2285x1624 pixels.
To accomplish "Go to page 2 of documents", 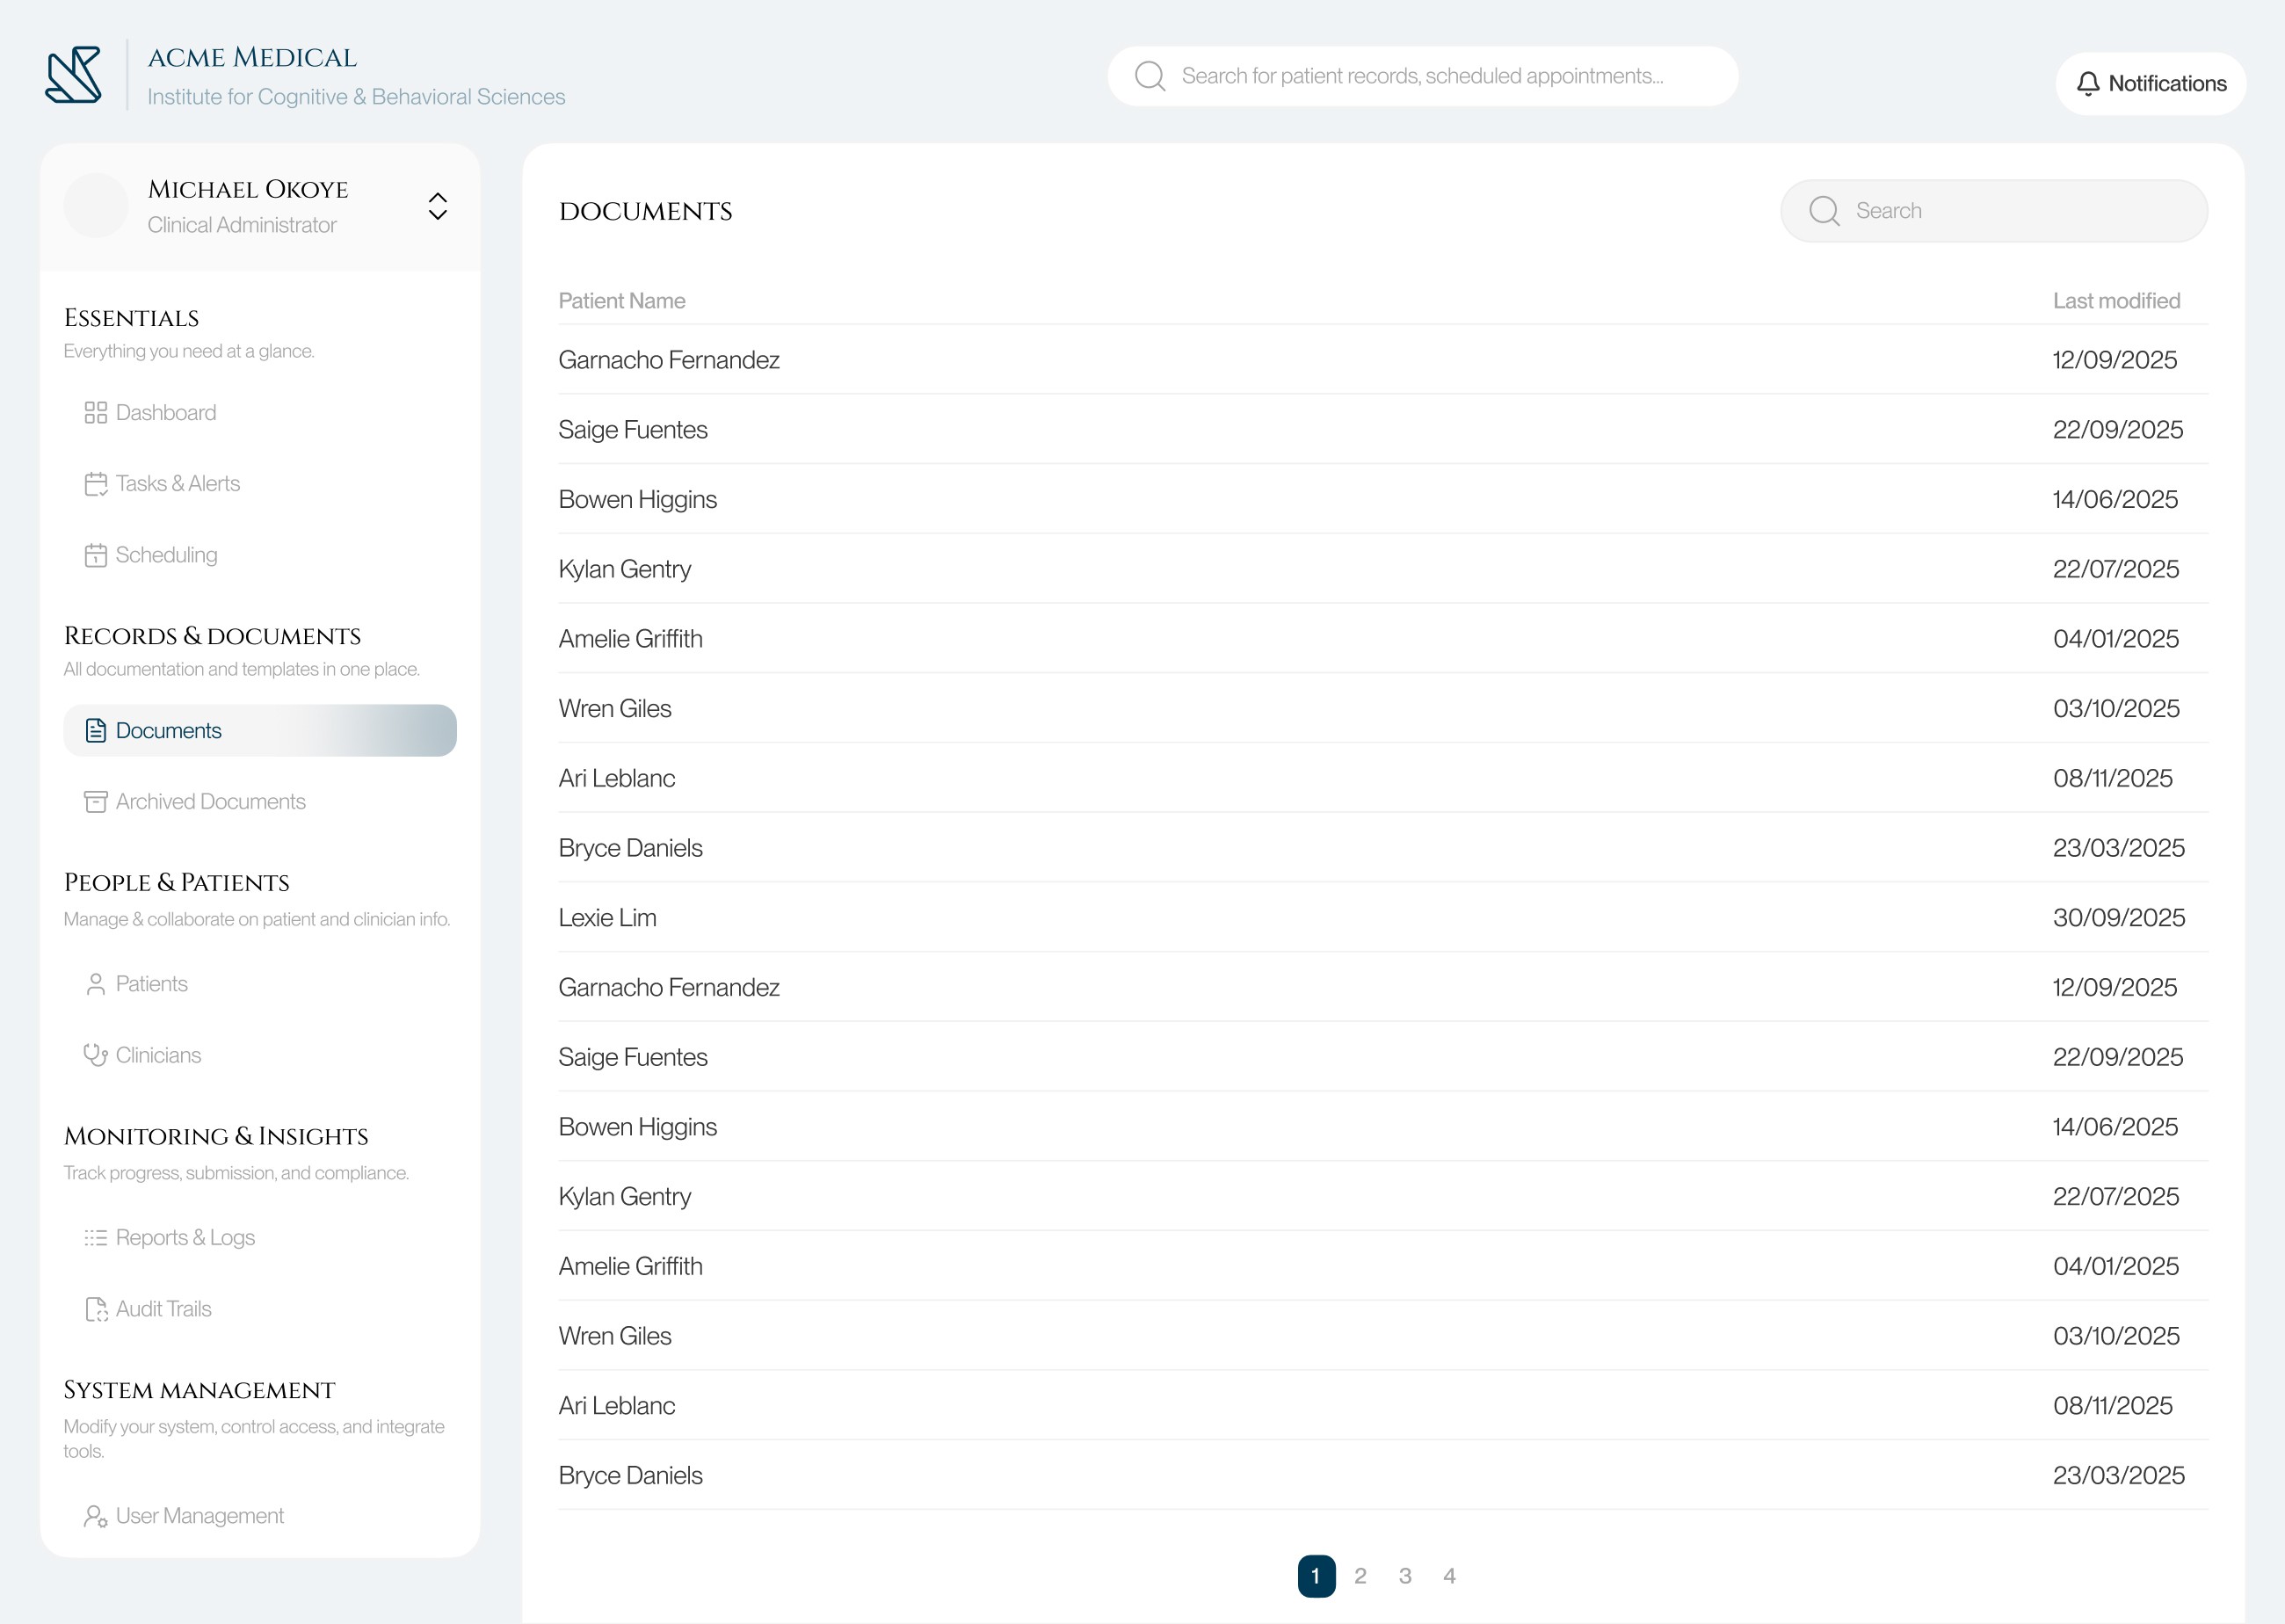I will [1360, 1576].
